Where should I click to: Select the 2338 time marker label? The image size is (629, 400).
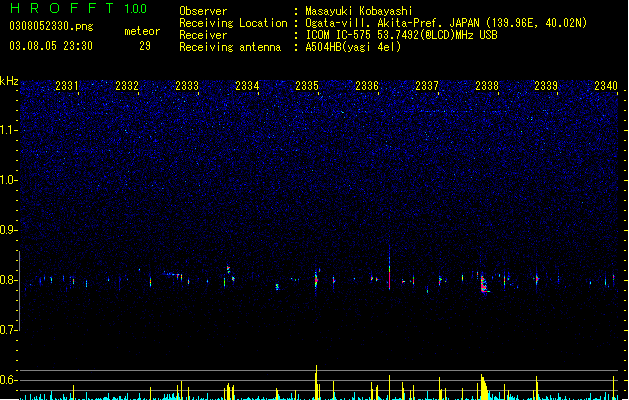(x=487, y=86)
